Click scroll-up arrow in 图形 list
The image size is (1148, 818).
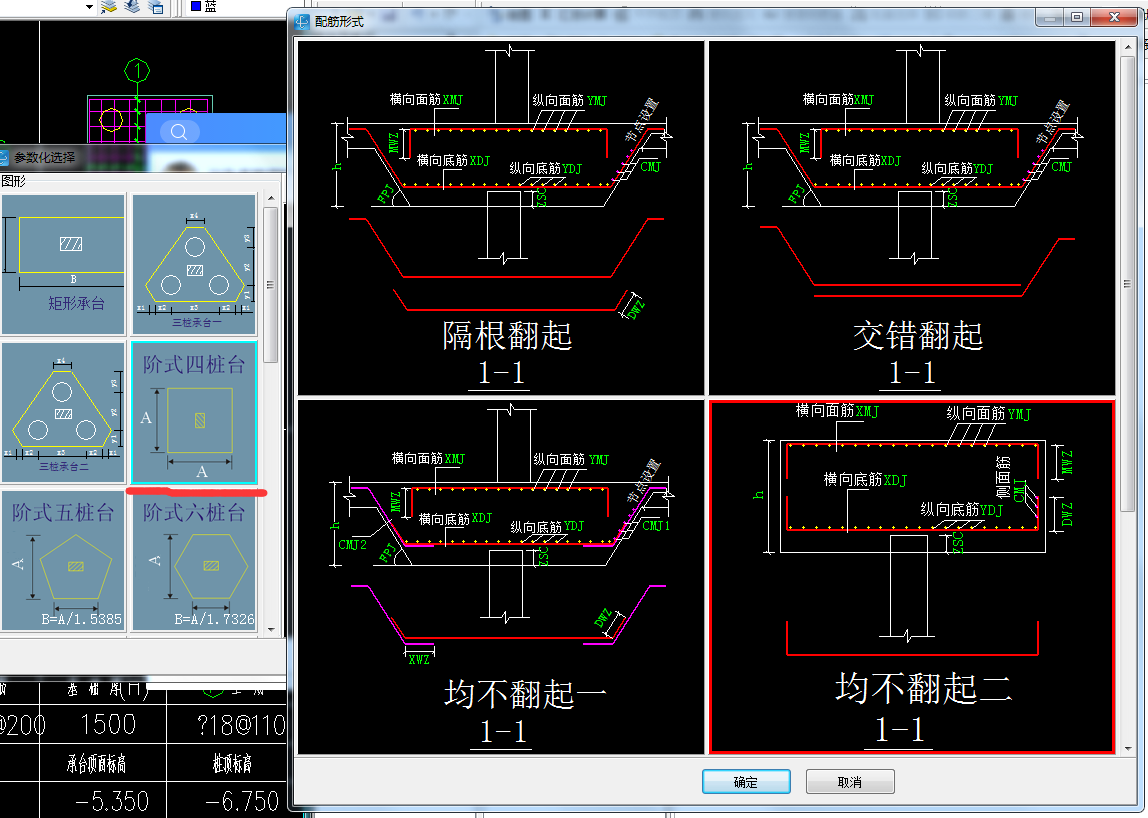tap(271, 198)
